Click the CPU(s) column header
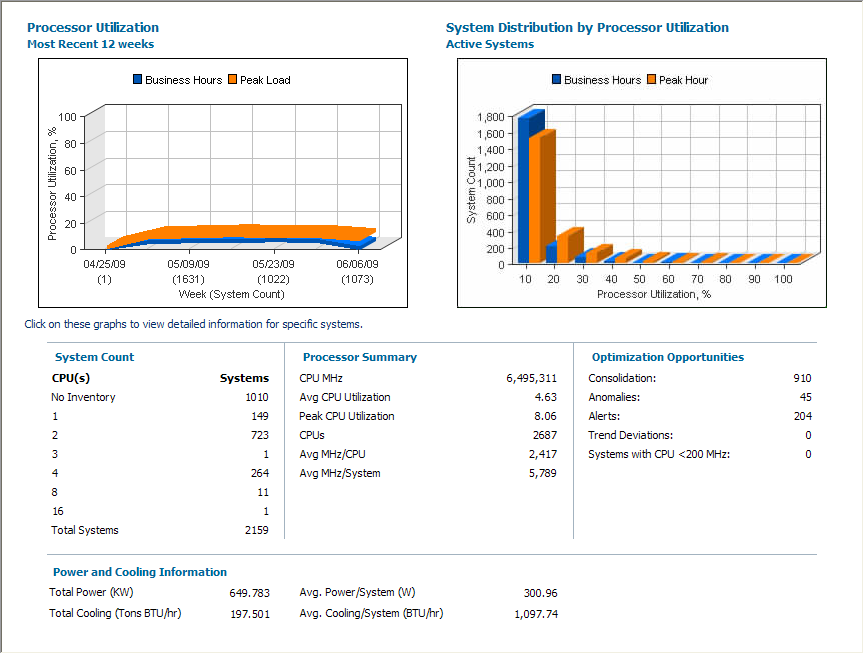The height and width of the screenshot is (654, 864). point(71,378)
